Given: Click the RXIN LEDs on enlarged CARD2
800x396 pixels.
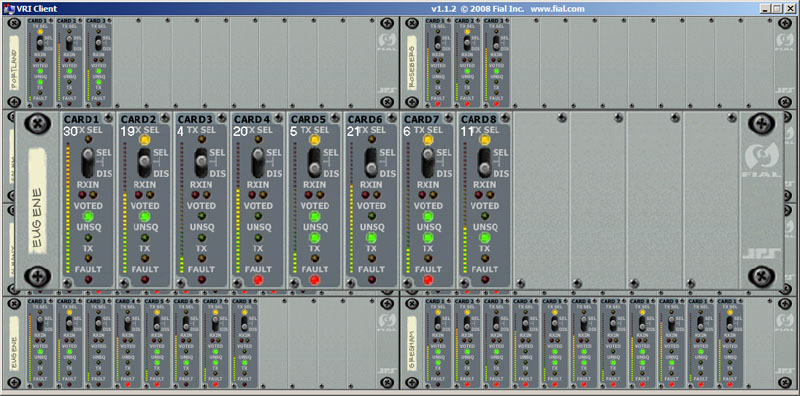Looking at the screenshot, I should 144,195.
